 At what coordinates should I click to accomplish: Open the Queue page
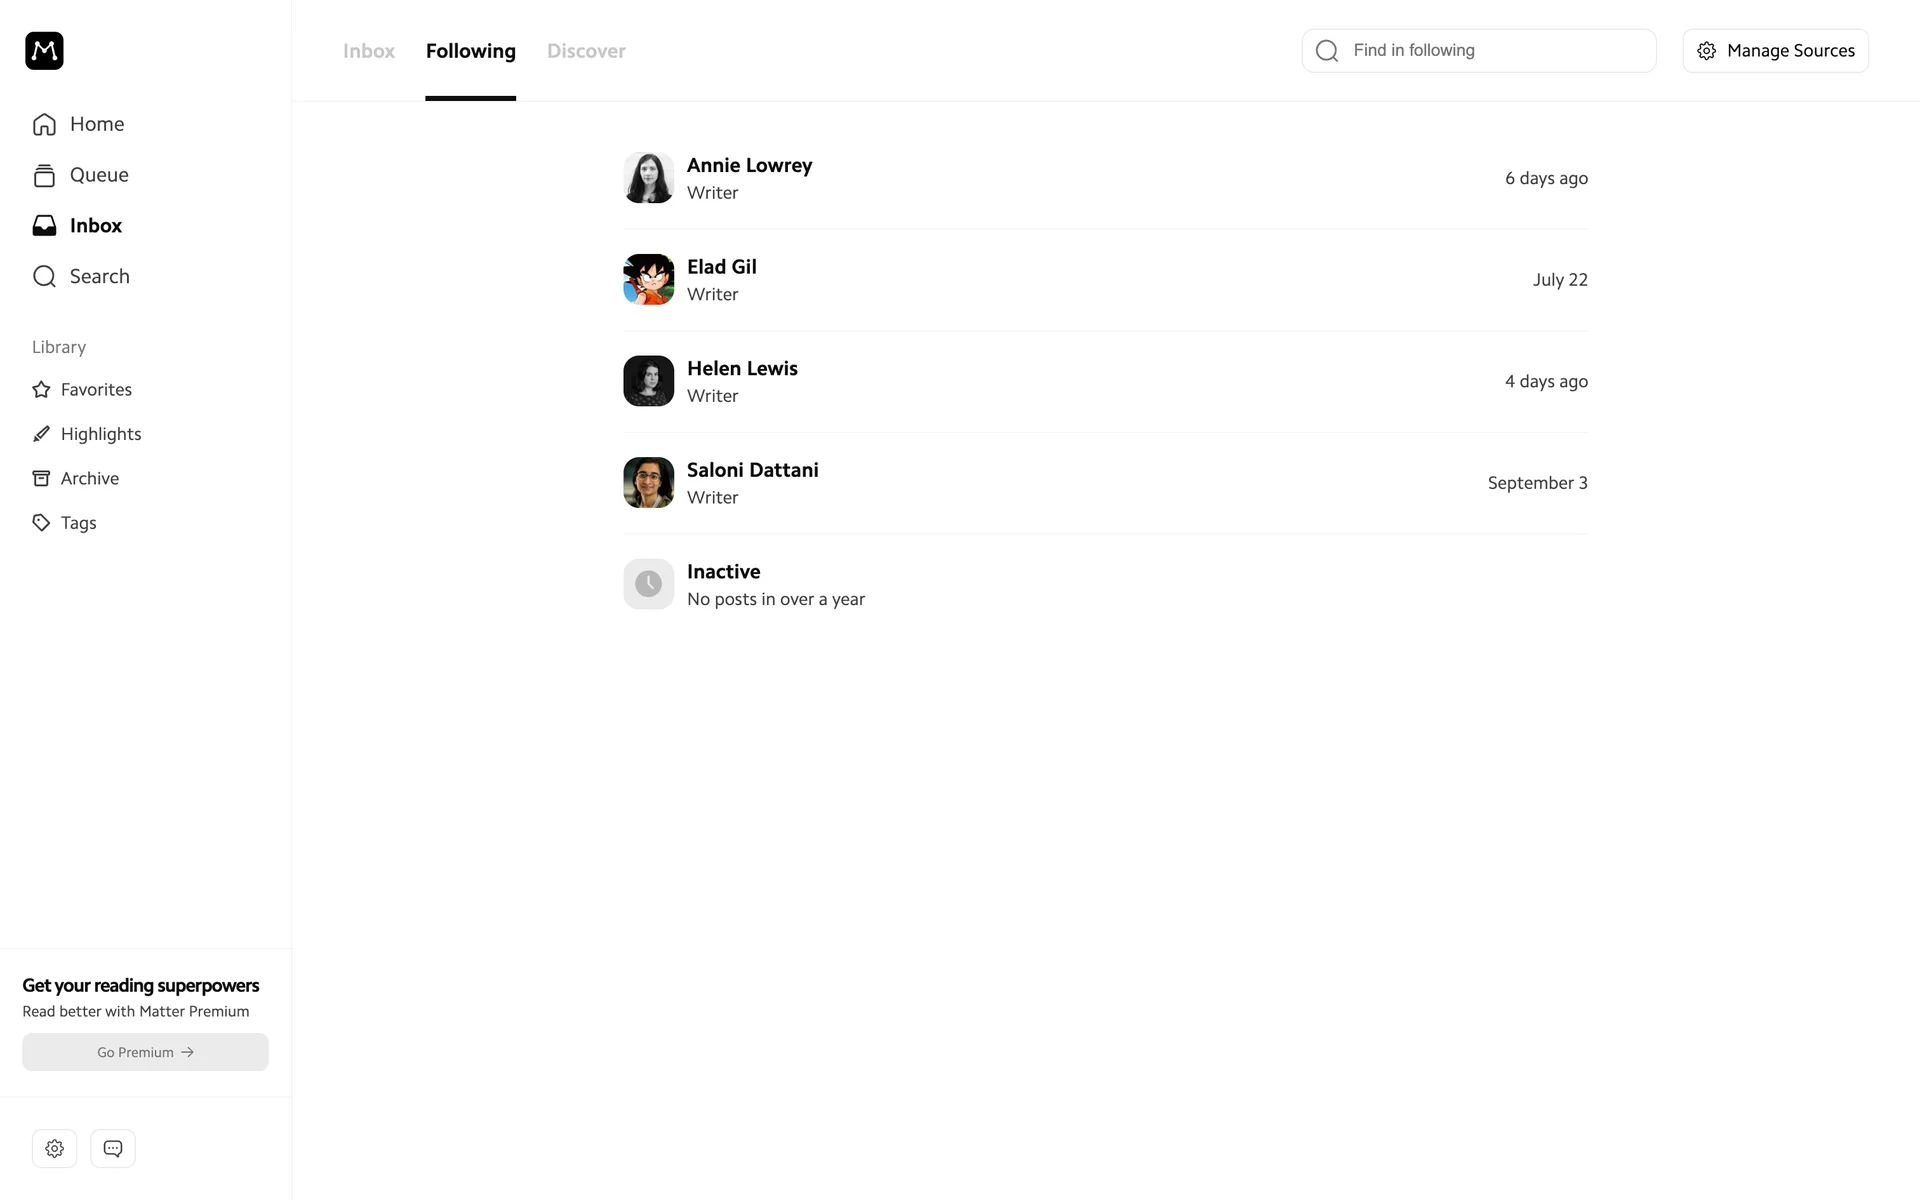coord(98,175)
